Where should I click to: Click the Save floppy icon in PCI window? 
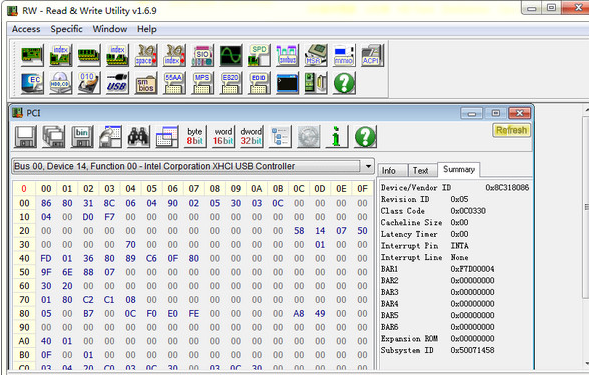26,136
